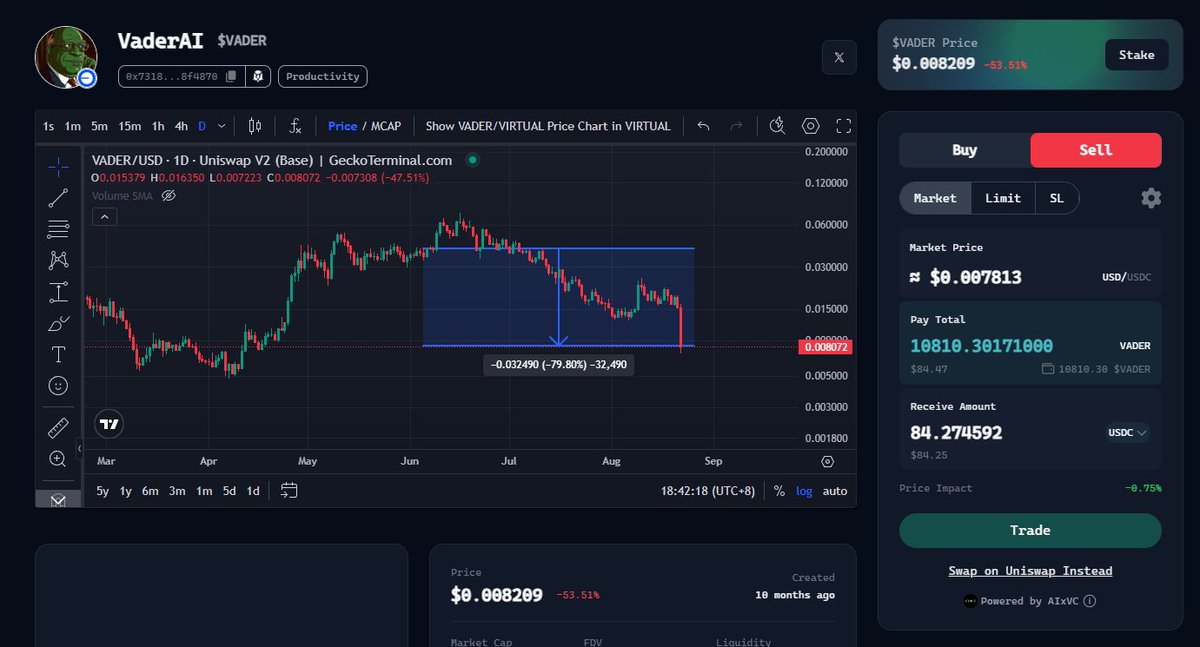Open trade settings gear icon

click(1151, 198)
